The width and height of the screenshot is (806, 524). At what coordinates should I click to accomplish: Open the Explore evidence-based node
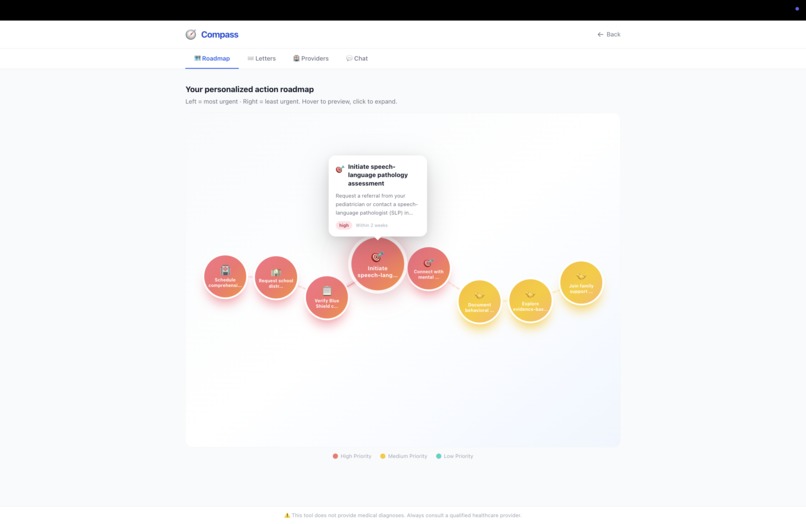pos(530,301)
